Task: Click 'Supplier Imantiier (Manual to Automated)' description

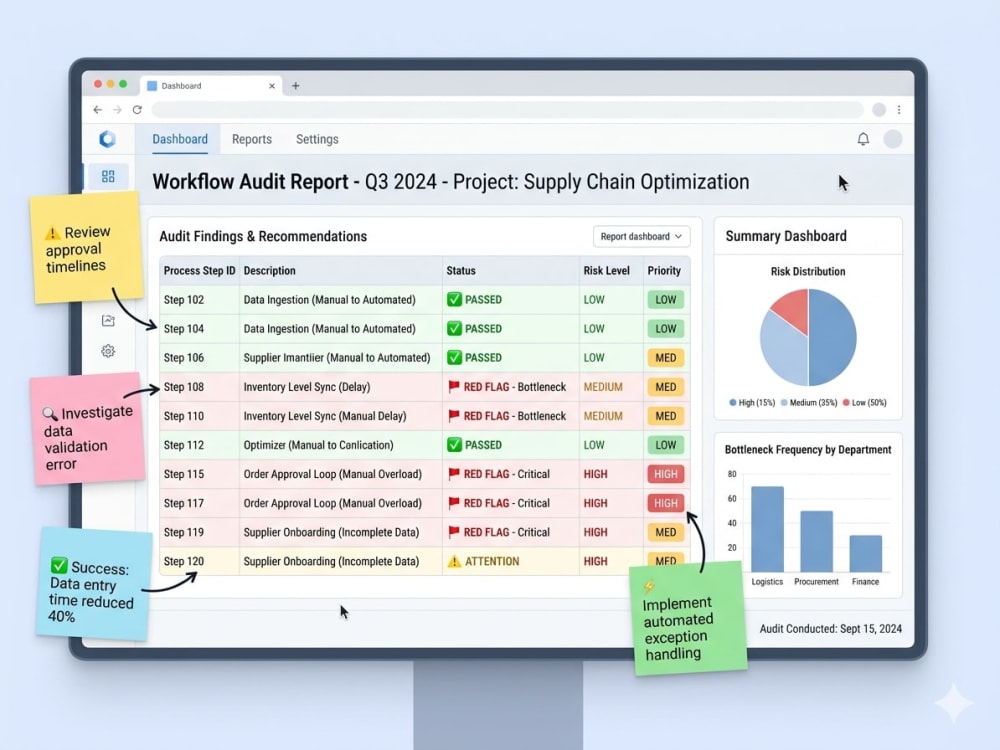Action: click(337, 358)
